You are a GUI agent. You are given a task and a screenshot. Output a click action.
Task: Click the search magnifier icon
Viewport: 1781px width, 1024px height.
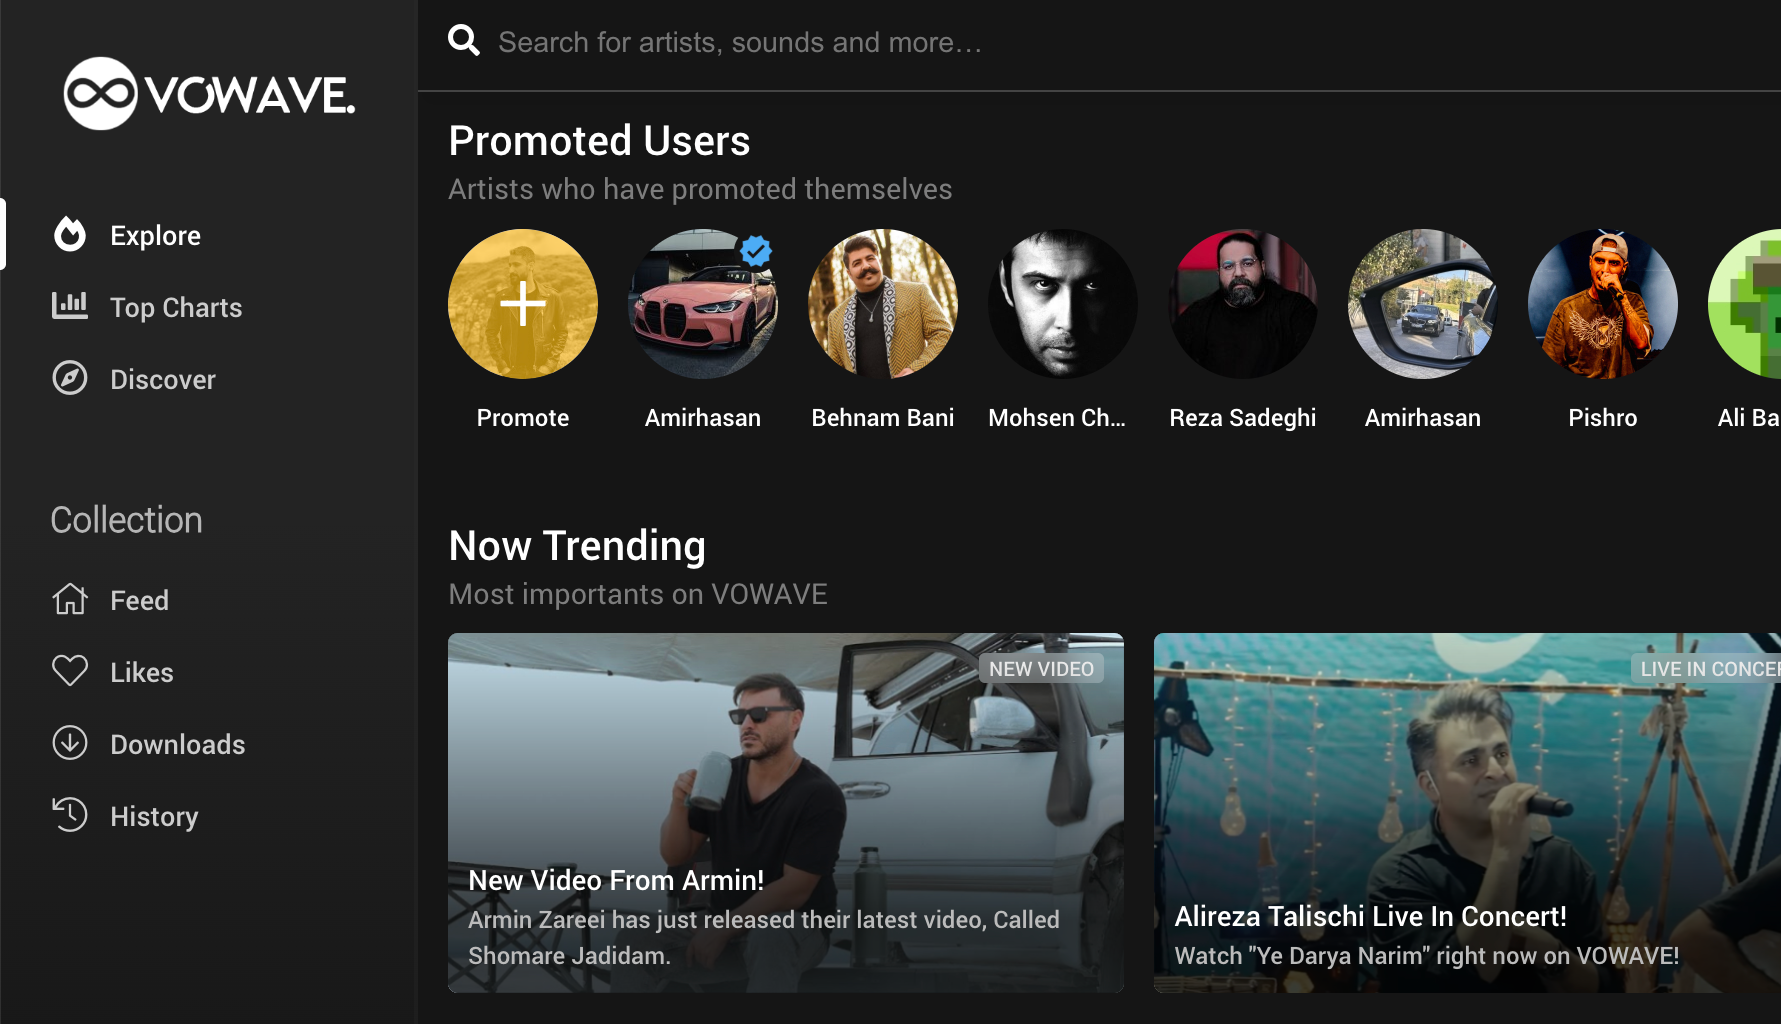[464, 41]
